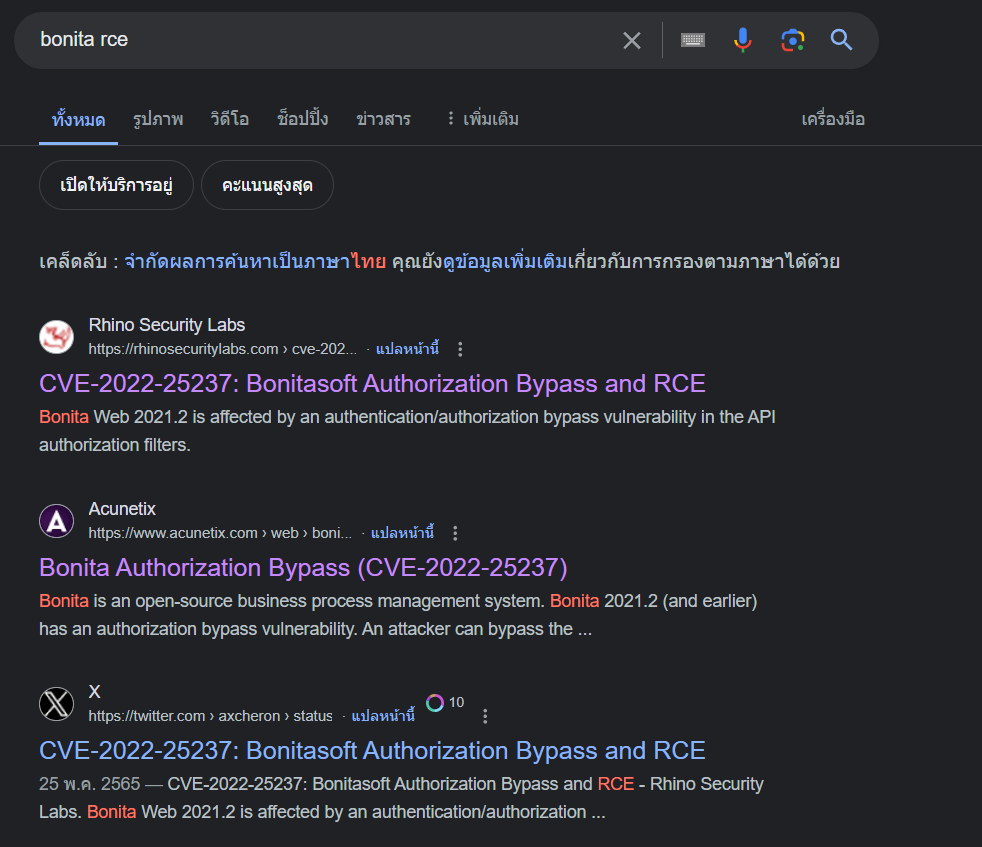Toggle the 'คะแนนสูงสุด' filter chip

[x=267, y=186]
